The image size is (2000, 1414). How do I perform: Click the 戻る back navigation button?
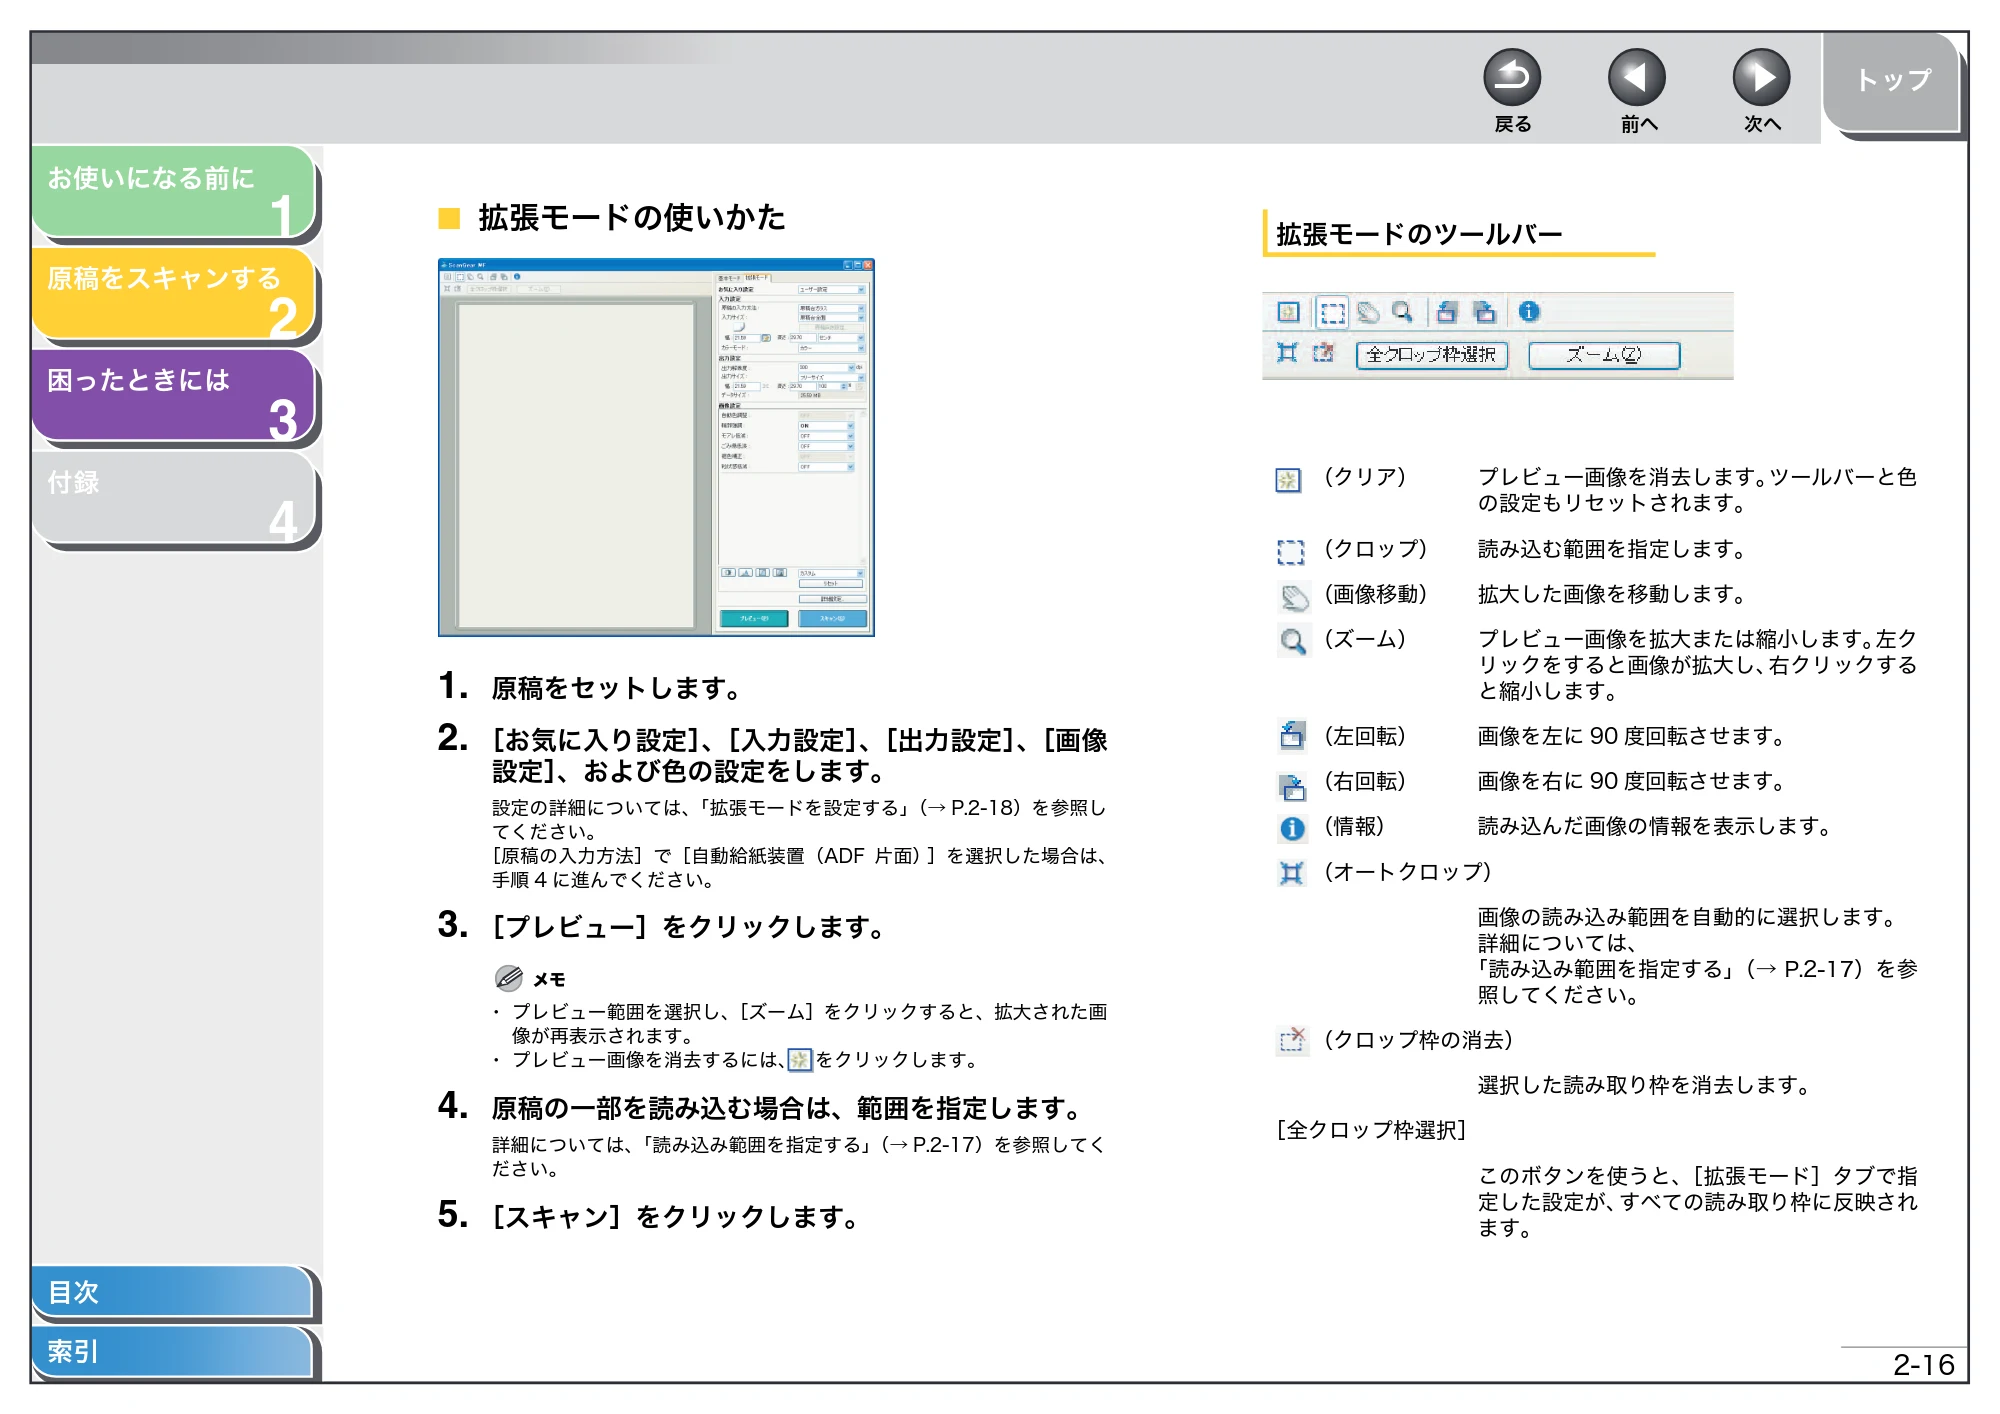tap(1511, 78)
